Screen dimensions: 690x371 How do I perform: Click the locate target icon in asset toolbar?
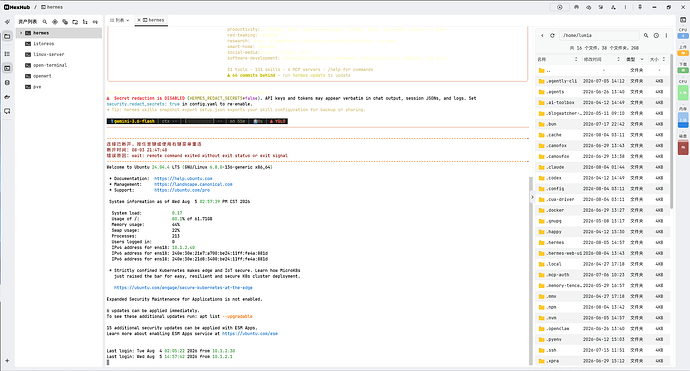click(55, 22)
